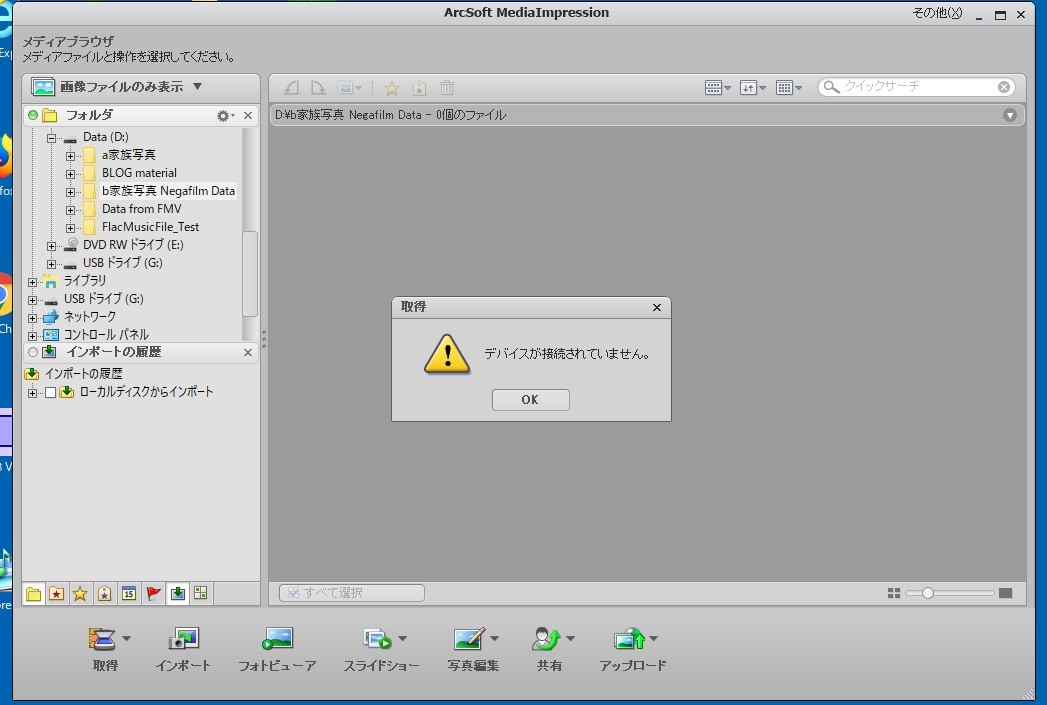1047x705 pixels.
Task: Open the sort order dropdown
Action: pos(753,87)
